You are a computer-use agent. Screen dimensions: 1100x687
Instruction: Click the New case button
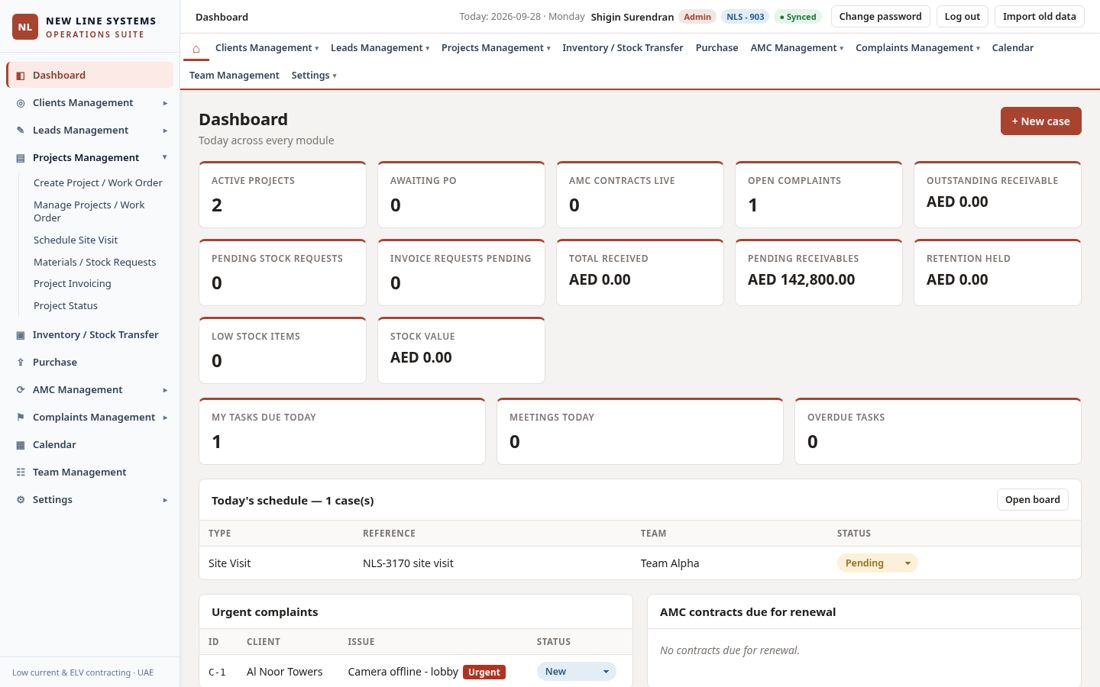(1041, 121)
